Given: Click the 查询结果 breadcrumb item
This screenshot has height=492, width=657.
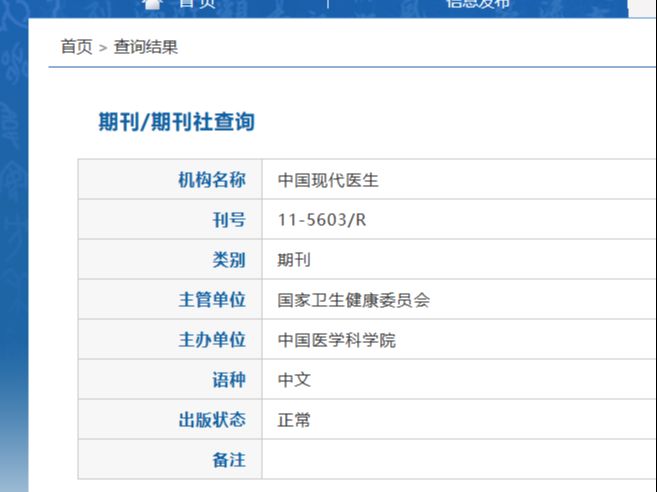Looking at the screenshot, I should coord(146,47).
